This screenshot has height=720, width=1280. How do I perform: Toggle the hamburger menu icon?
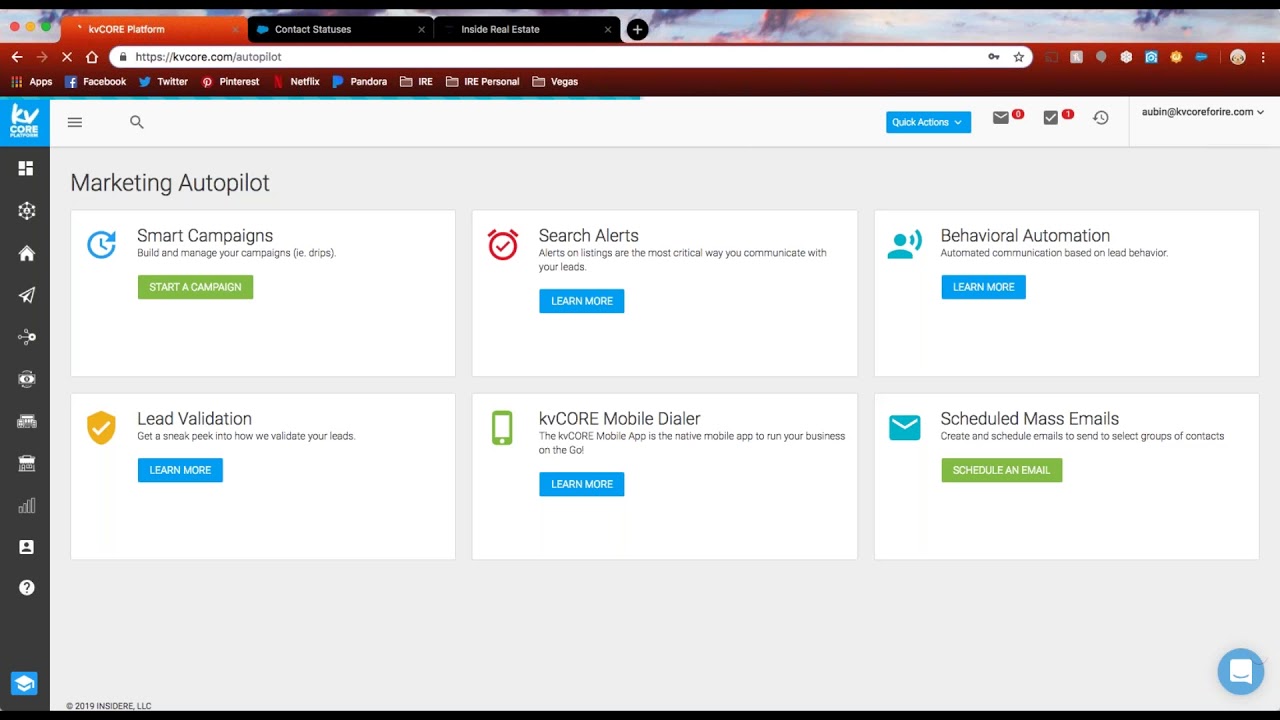(75, 122)
